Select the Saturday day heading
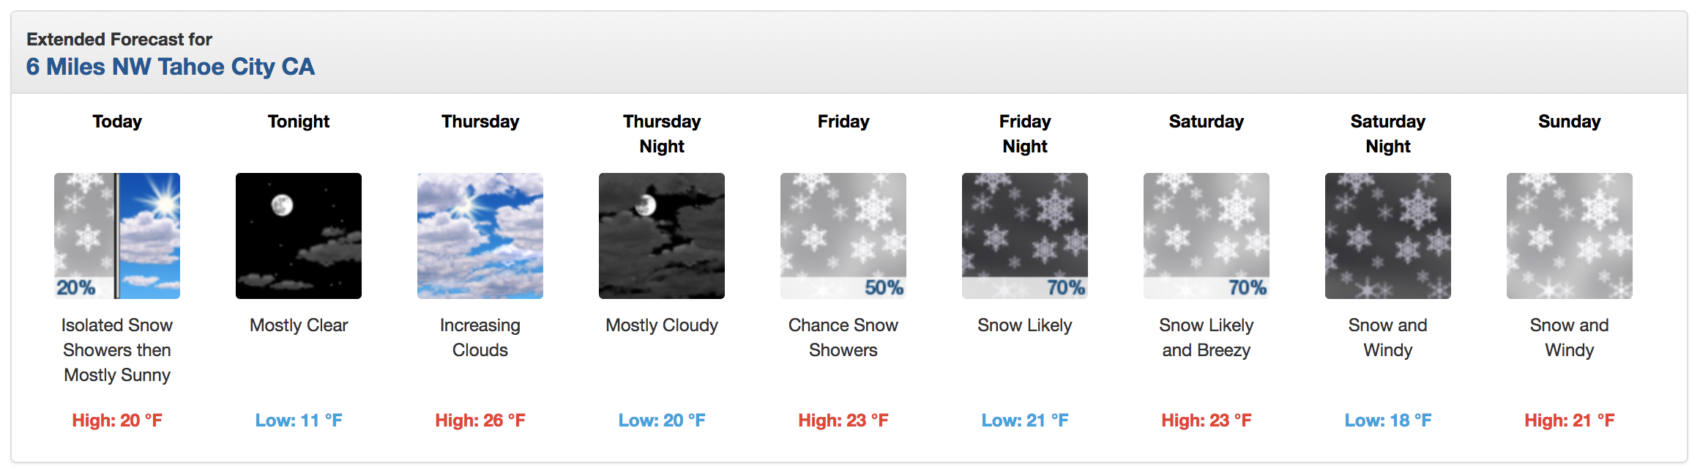 click(x=1206, y=121)
